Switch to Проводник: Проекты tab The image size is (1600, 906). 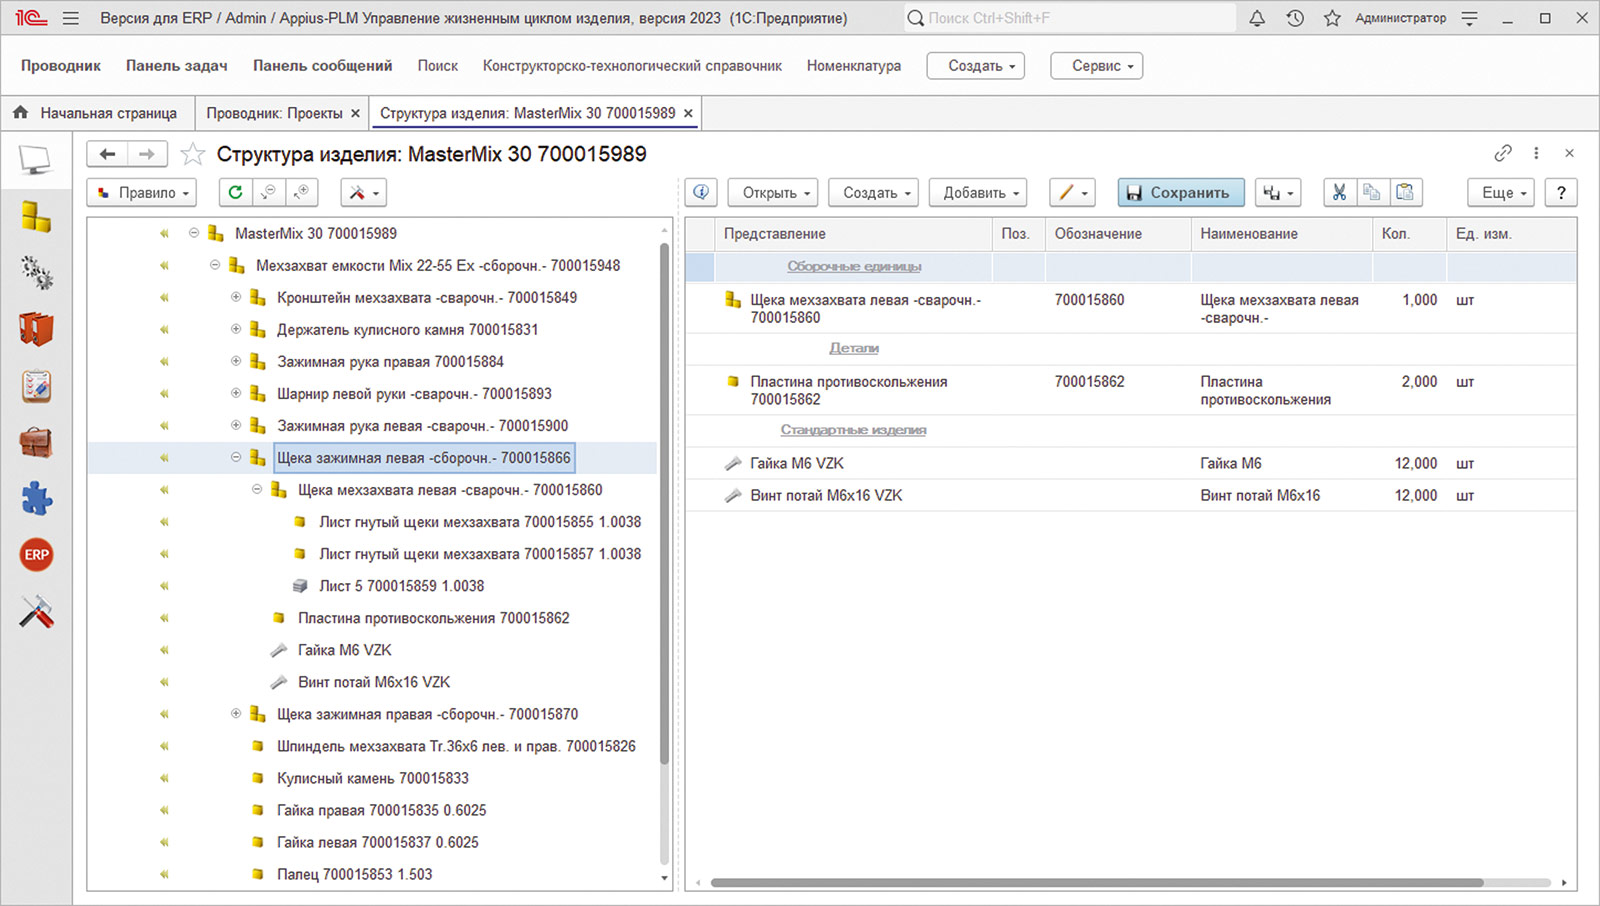point(274,113)
